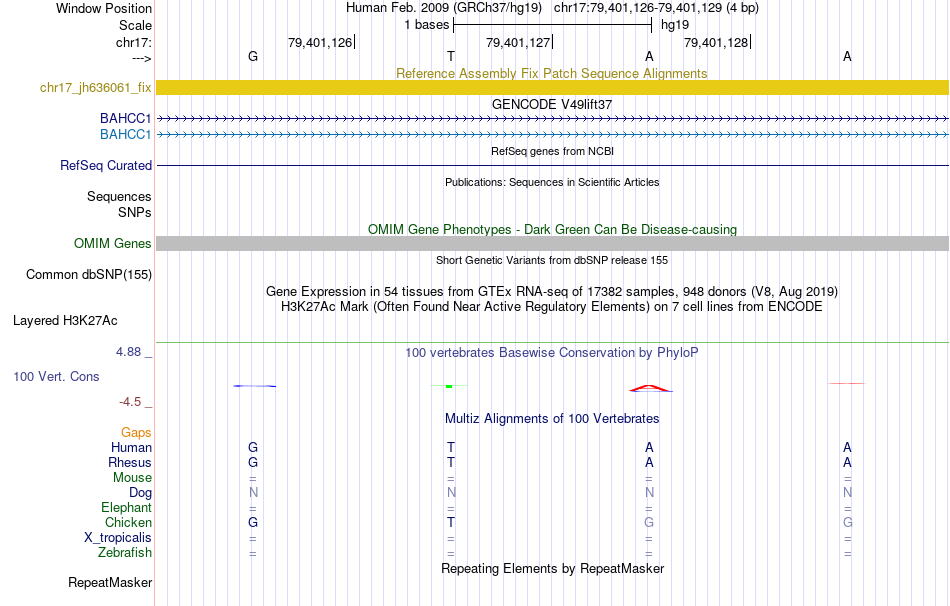Screen dimensions: 950x606
Task: Click the G base in the reference sequence row
Action: [253, 56]
